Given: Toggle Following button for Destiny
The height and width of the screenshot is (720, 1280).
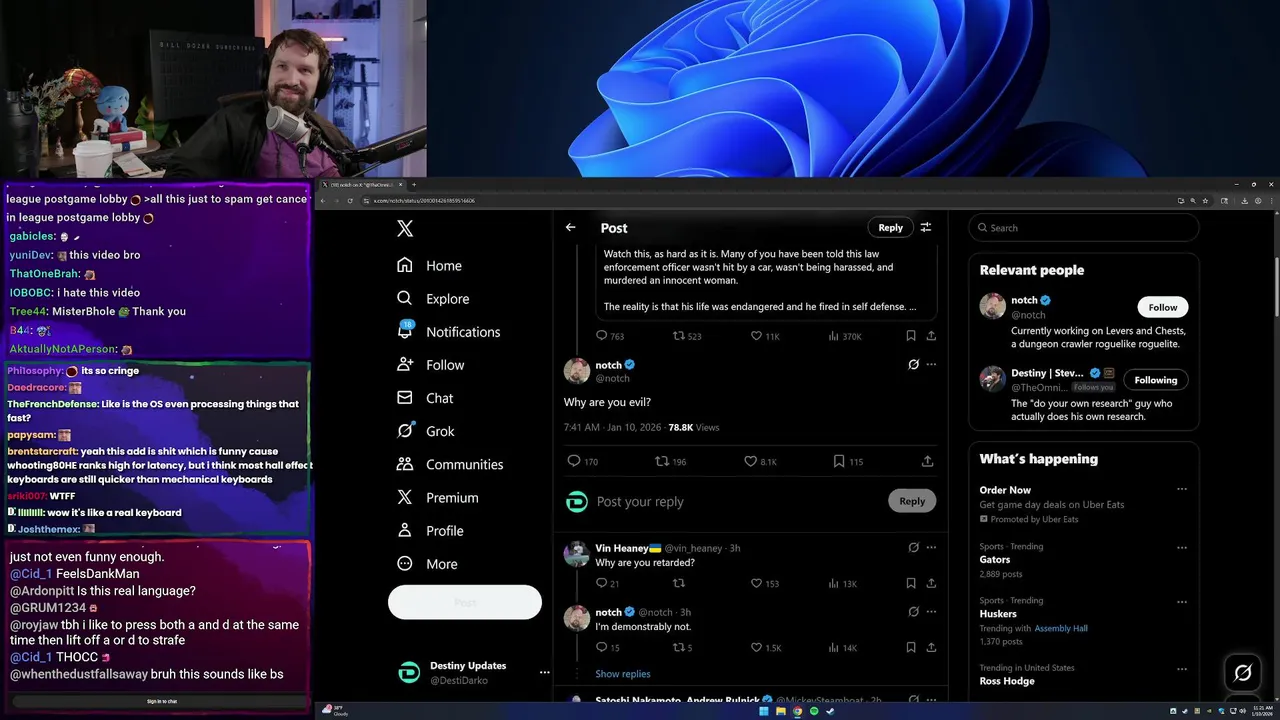Looking at the screenshot, I should point(1155,380).
